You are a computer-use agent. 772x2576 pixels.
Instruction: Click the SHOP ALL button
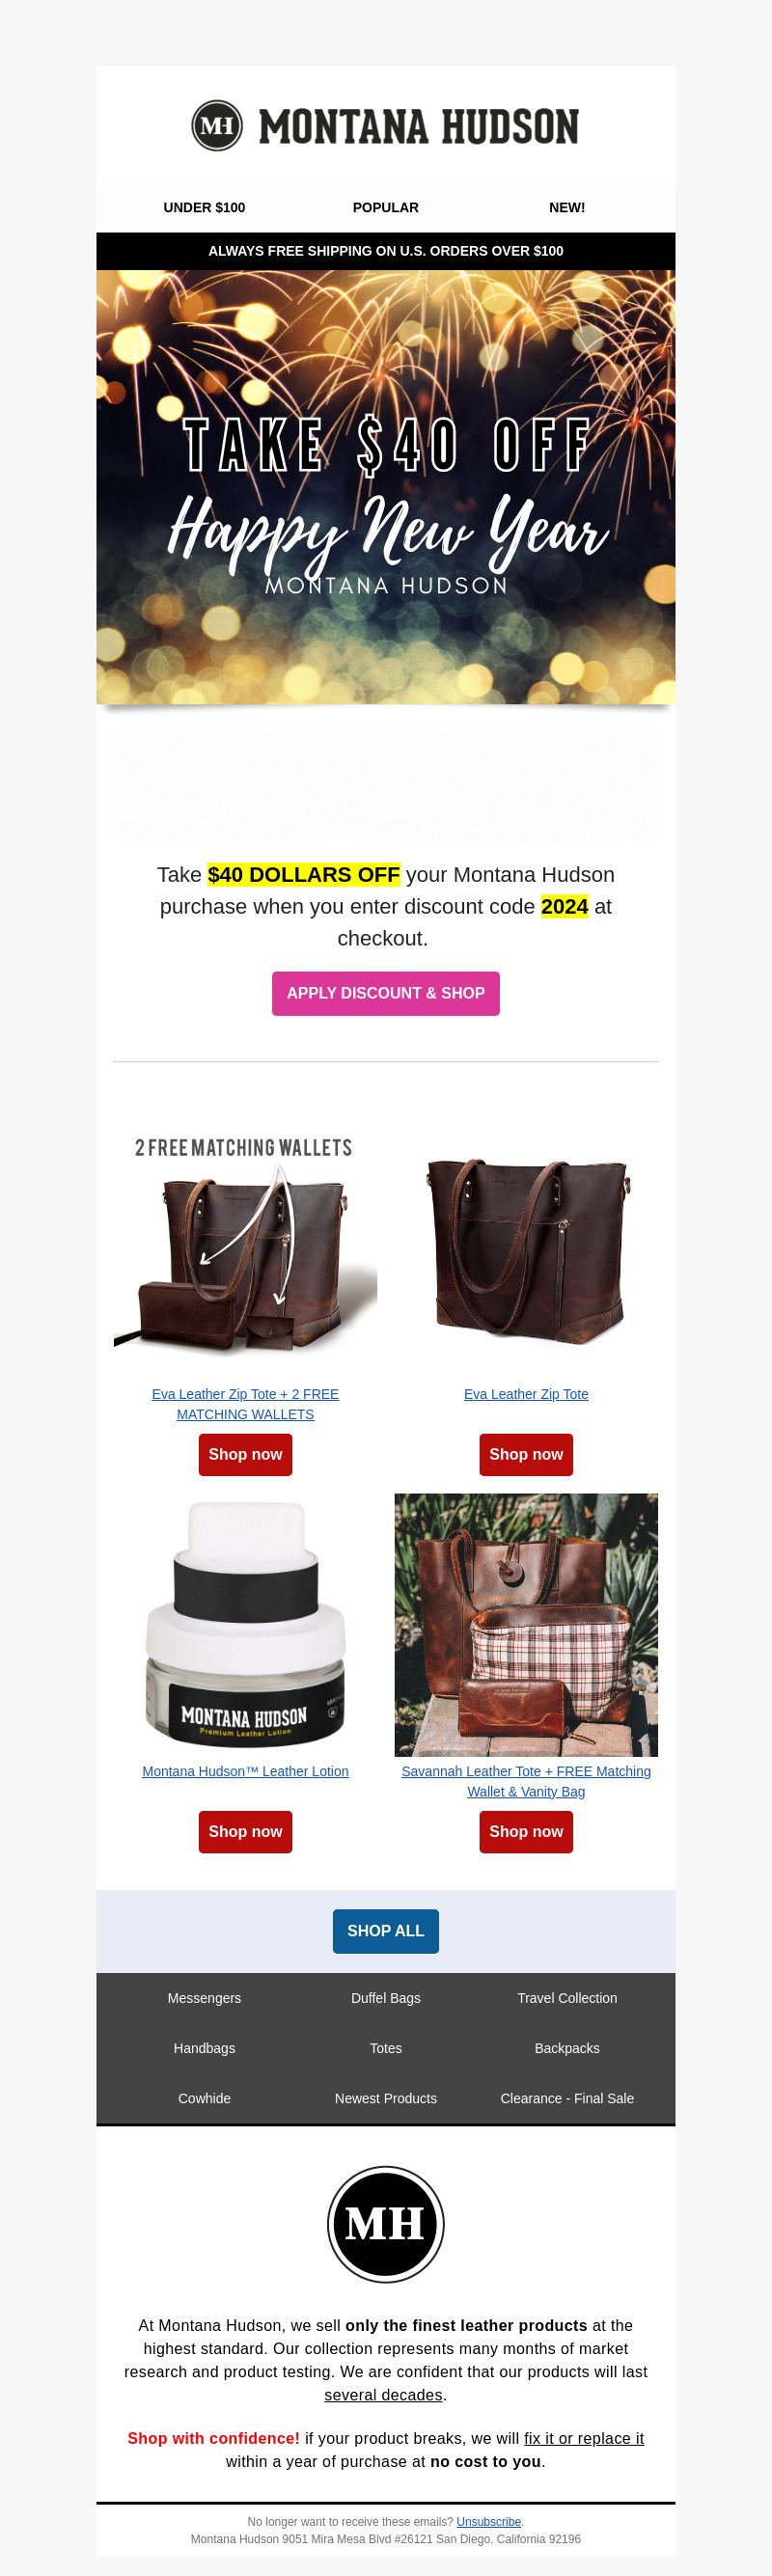(x=385, y=1931)
